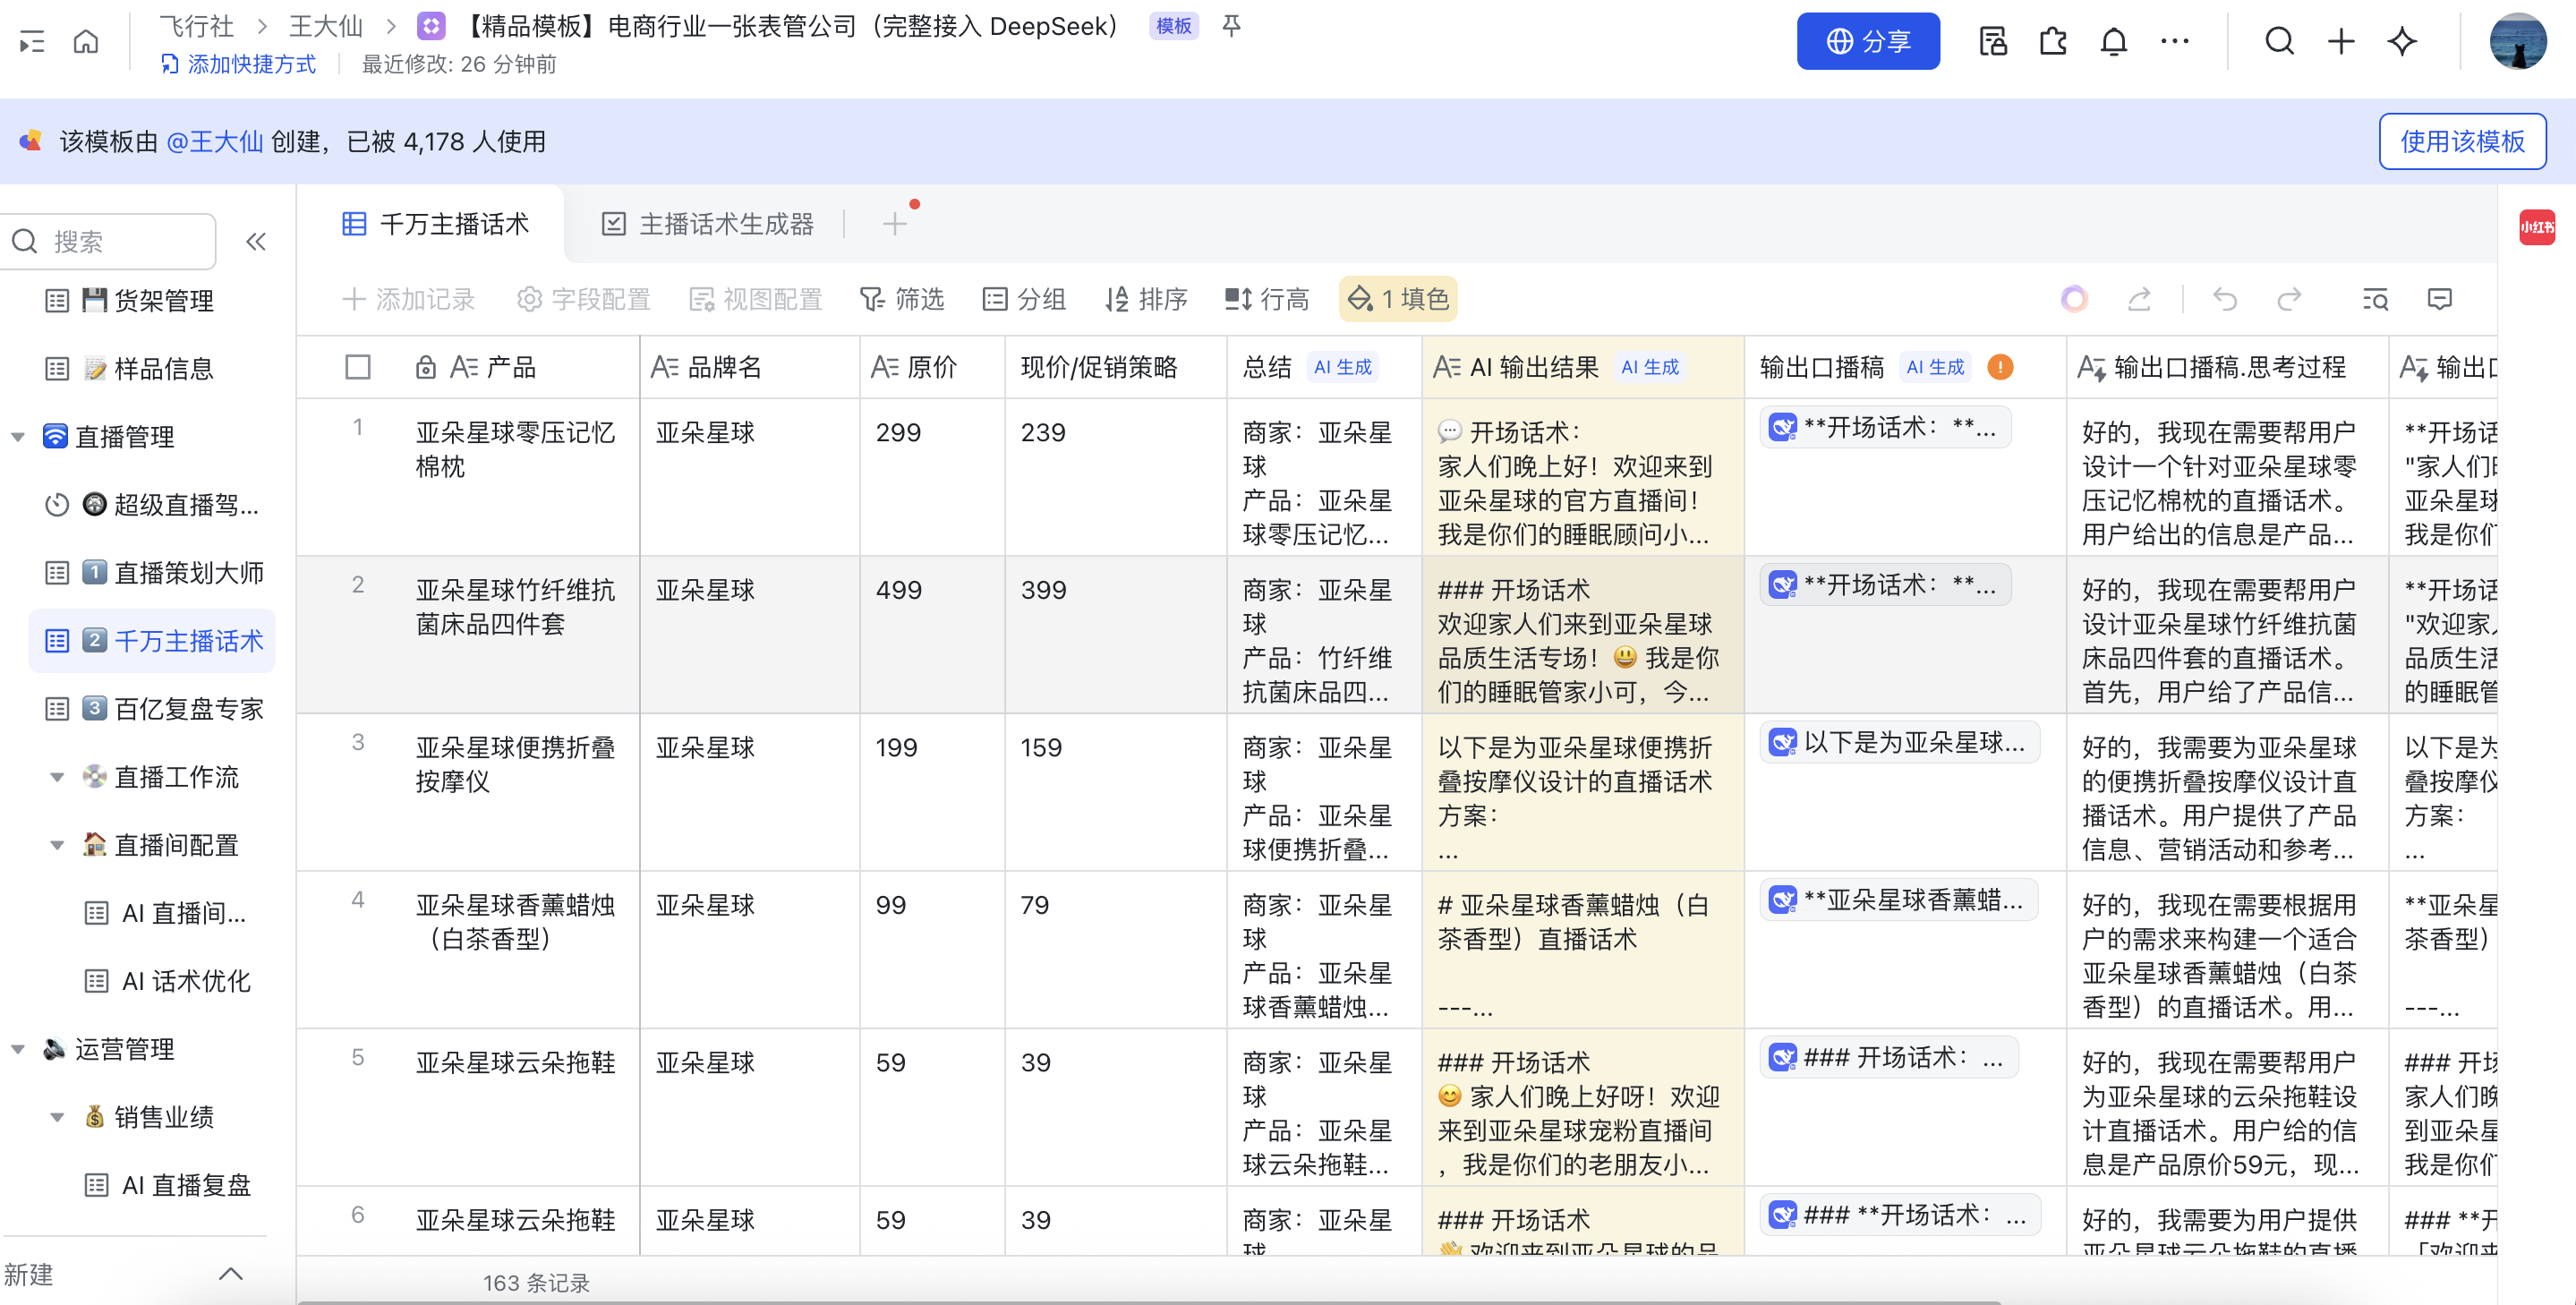Pin the document with the pin icon
Viewport: 2576px width, 1305px height.
(1231, 26)
